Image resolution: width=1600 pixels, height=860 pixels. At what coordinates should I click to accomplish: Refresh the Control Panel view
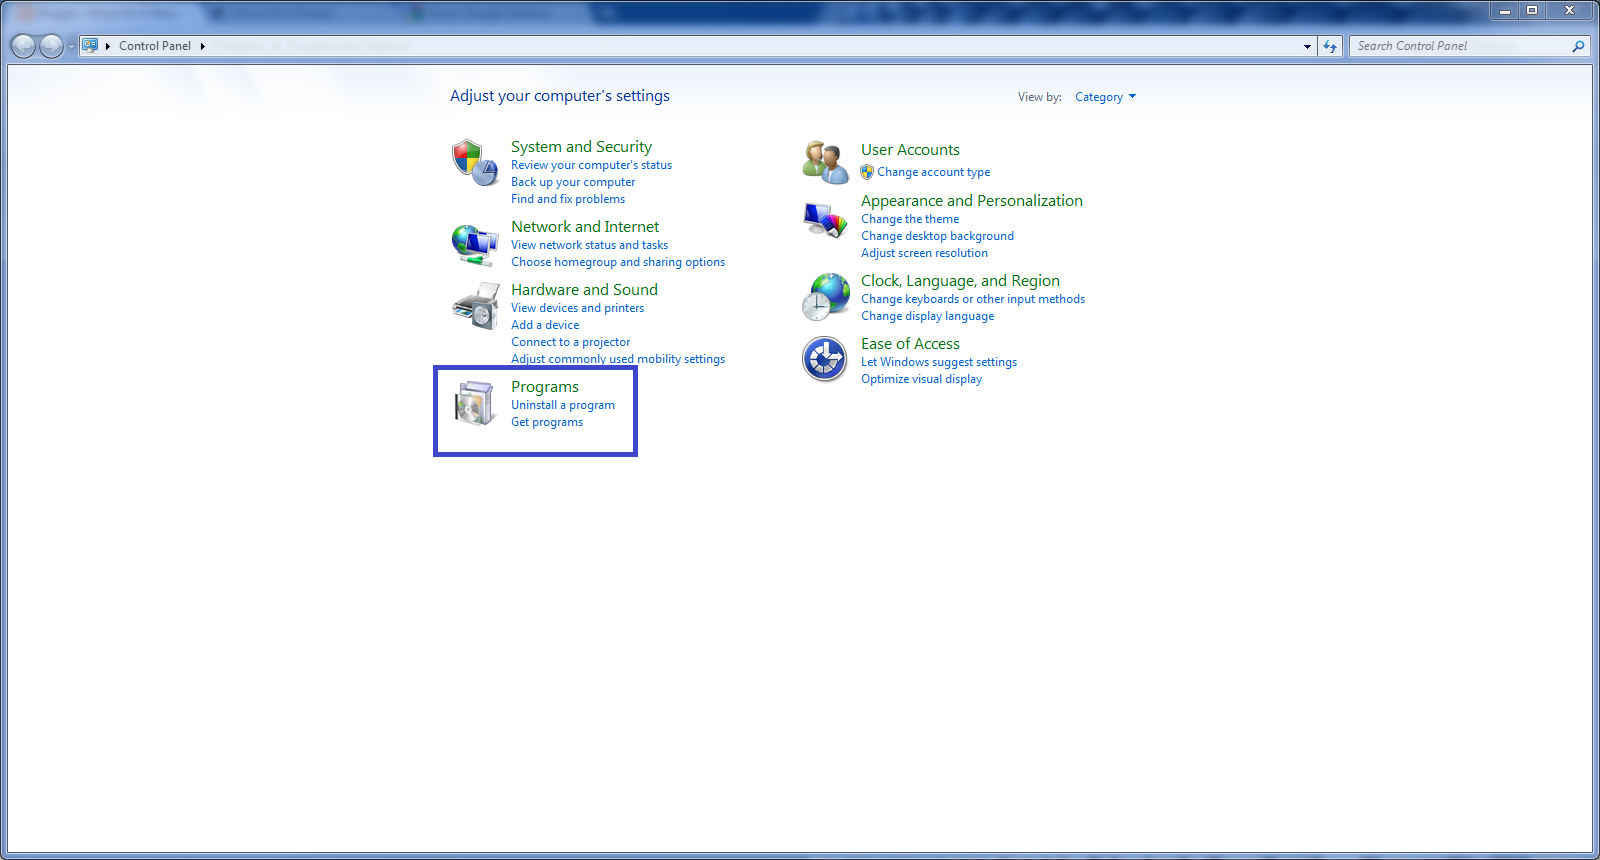1330,46
